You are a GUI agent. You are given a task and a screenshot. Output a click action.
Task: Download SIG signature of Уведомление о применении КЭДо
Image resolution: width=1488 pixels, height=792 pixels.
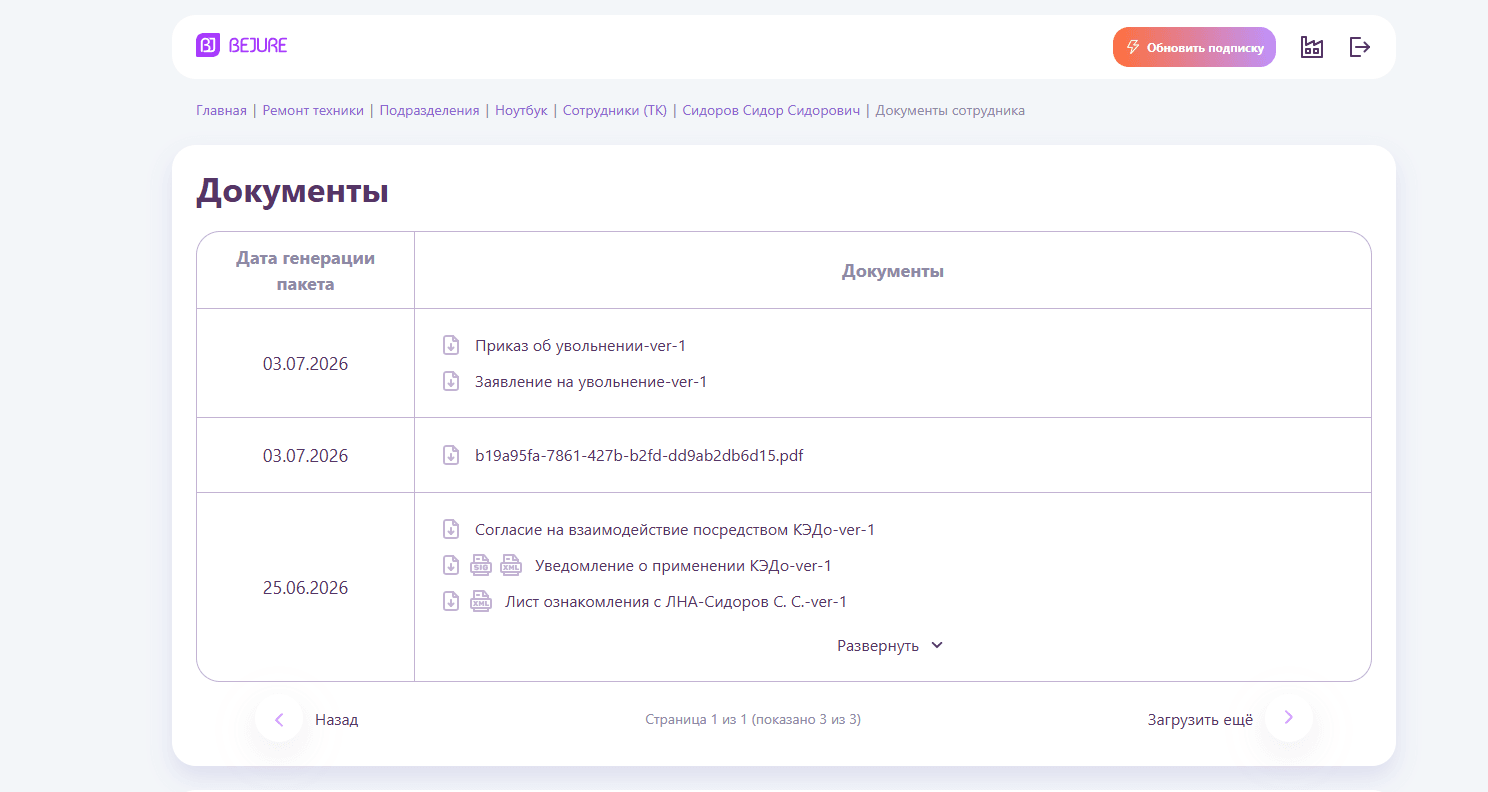click(481, 565)
